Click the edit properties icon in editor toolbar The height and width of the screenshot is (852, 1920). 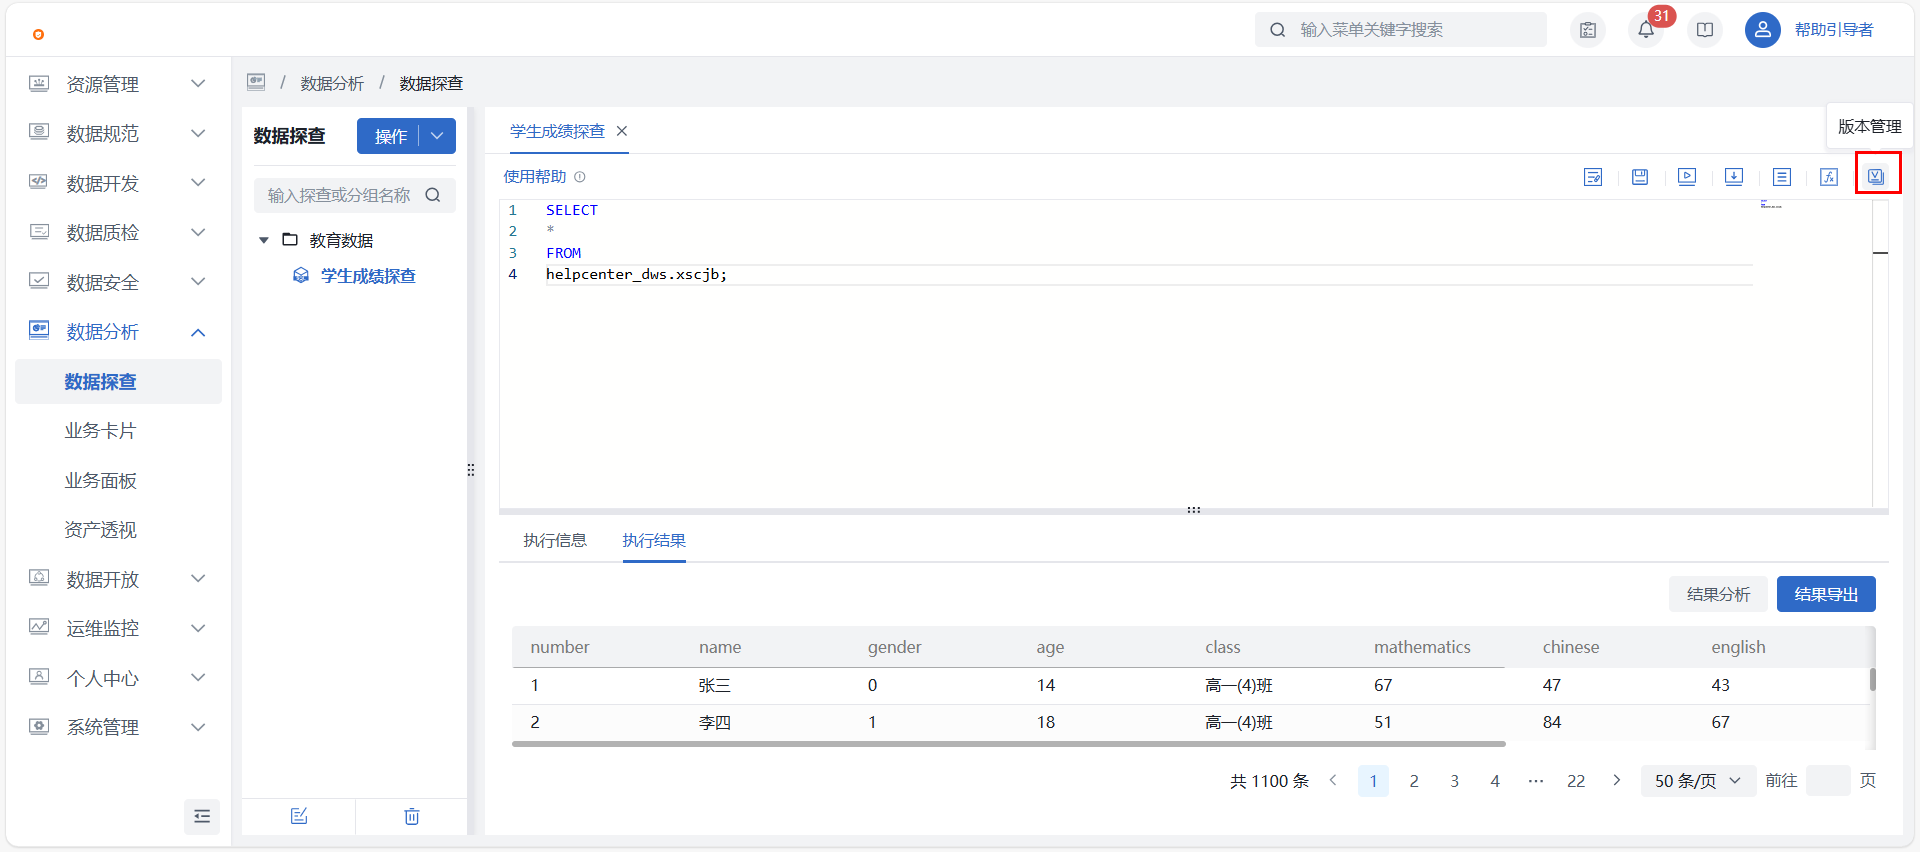pos(1593,177)
